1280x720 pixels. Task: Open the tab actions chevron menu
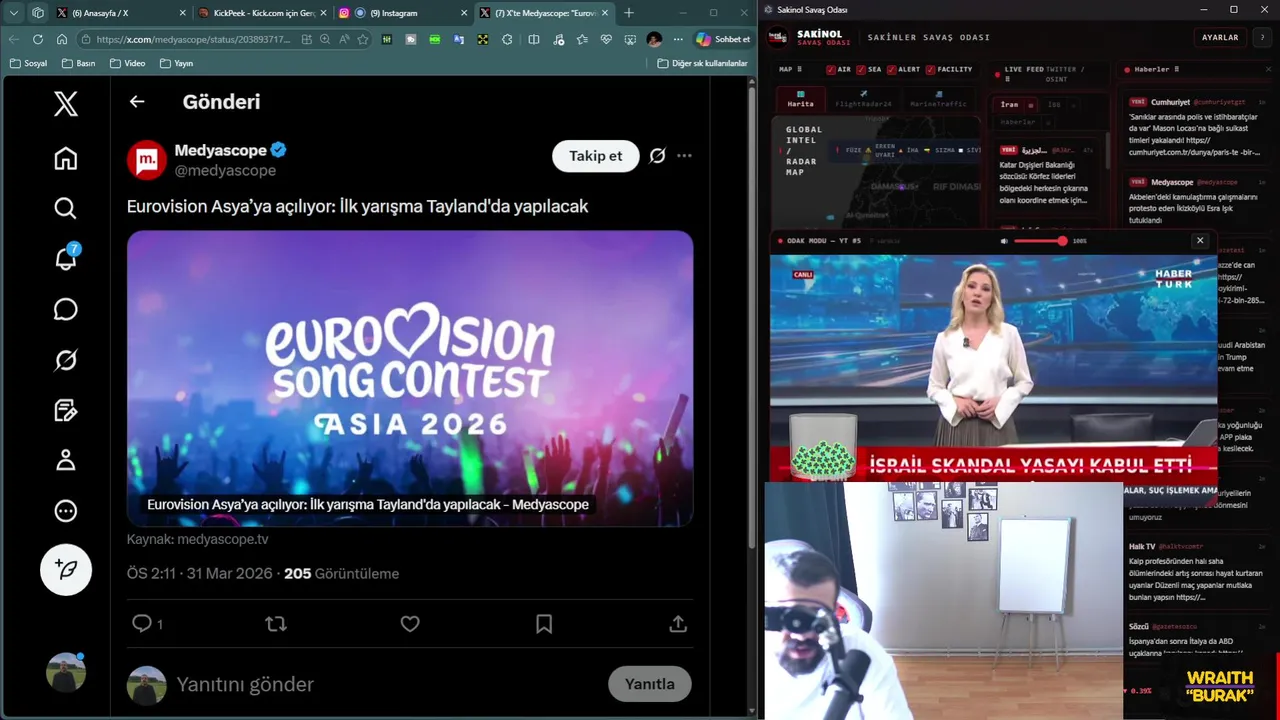point(14,13)
